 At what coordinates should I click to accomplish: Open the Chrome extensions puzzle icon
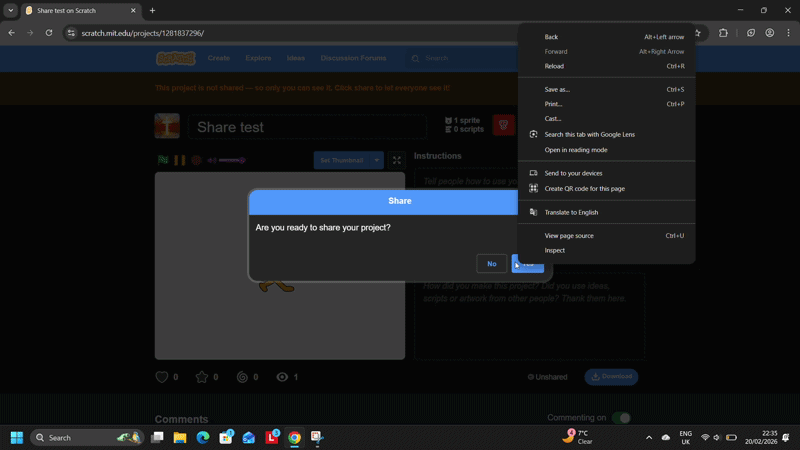723,33
